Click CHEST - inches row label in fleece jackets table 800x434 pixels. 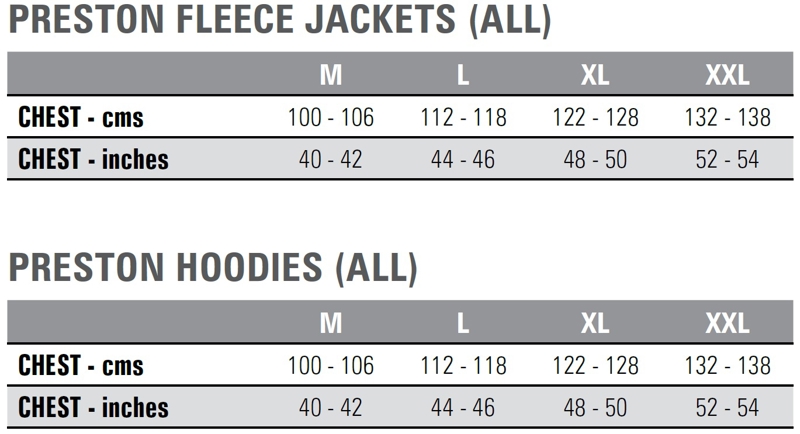(x=93, y=159)
